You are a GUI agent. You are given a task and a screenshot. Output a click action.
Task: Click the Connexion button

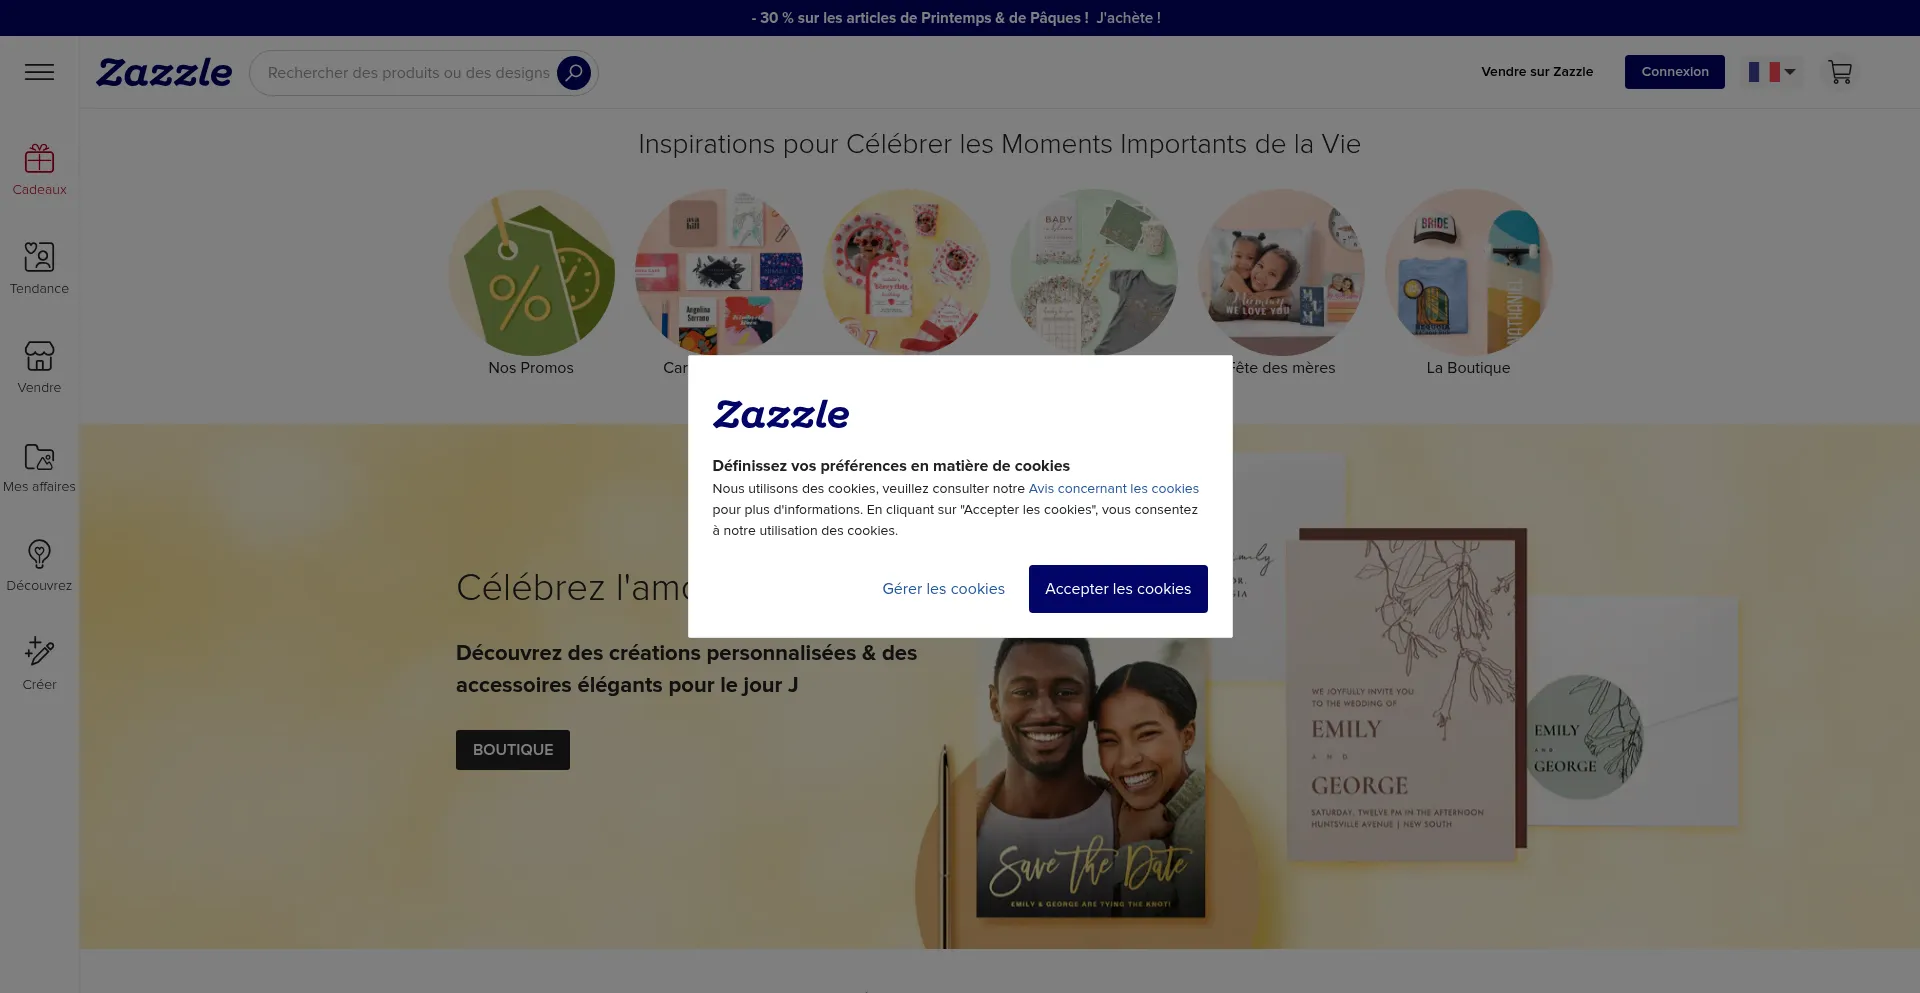[1674, 72]
